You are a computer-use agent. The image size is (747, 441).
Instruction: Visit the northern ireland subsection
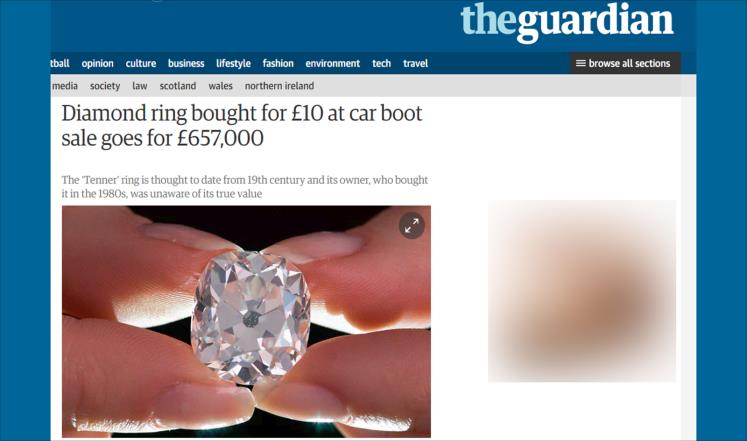[x=279, y=86]
